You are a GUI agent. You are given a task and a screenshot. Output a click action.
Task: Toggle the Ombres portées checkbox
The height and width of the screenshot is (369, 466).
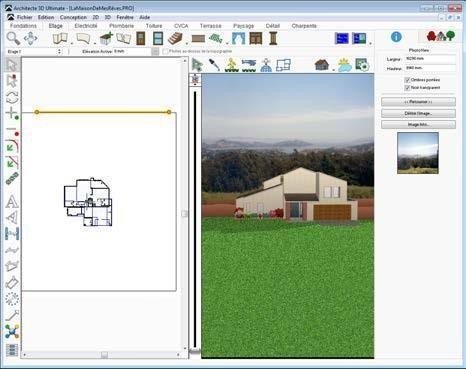[407, 80]
